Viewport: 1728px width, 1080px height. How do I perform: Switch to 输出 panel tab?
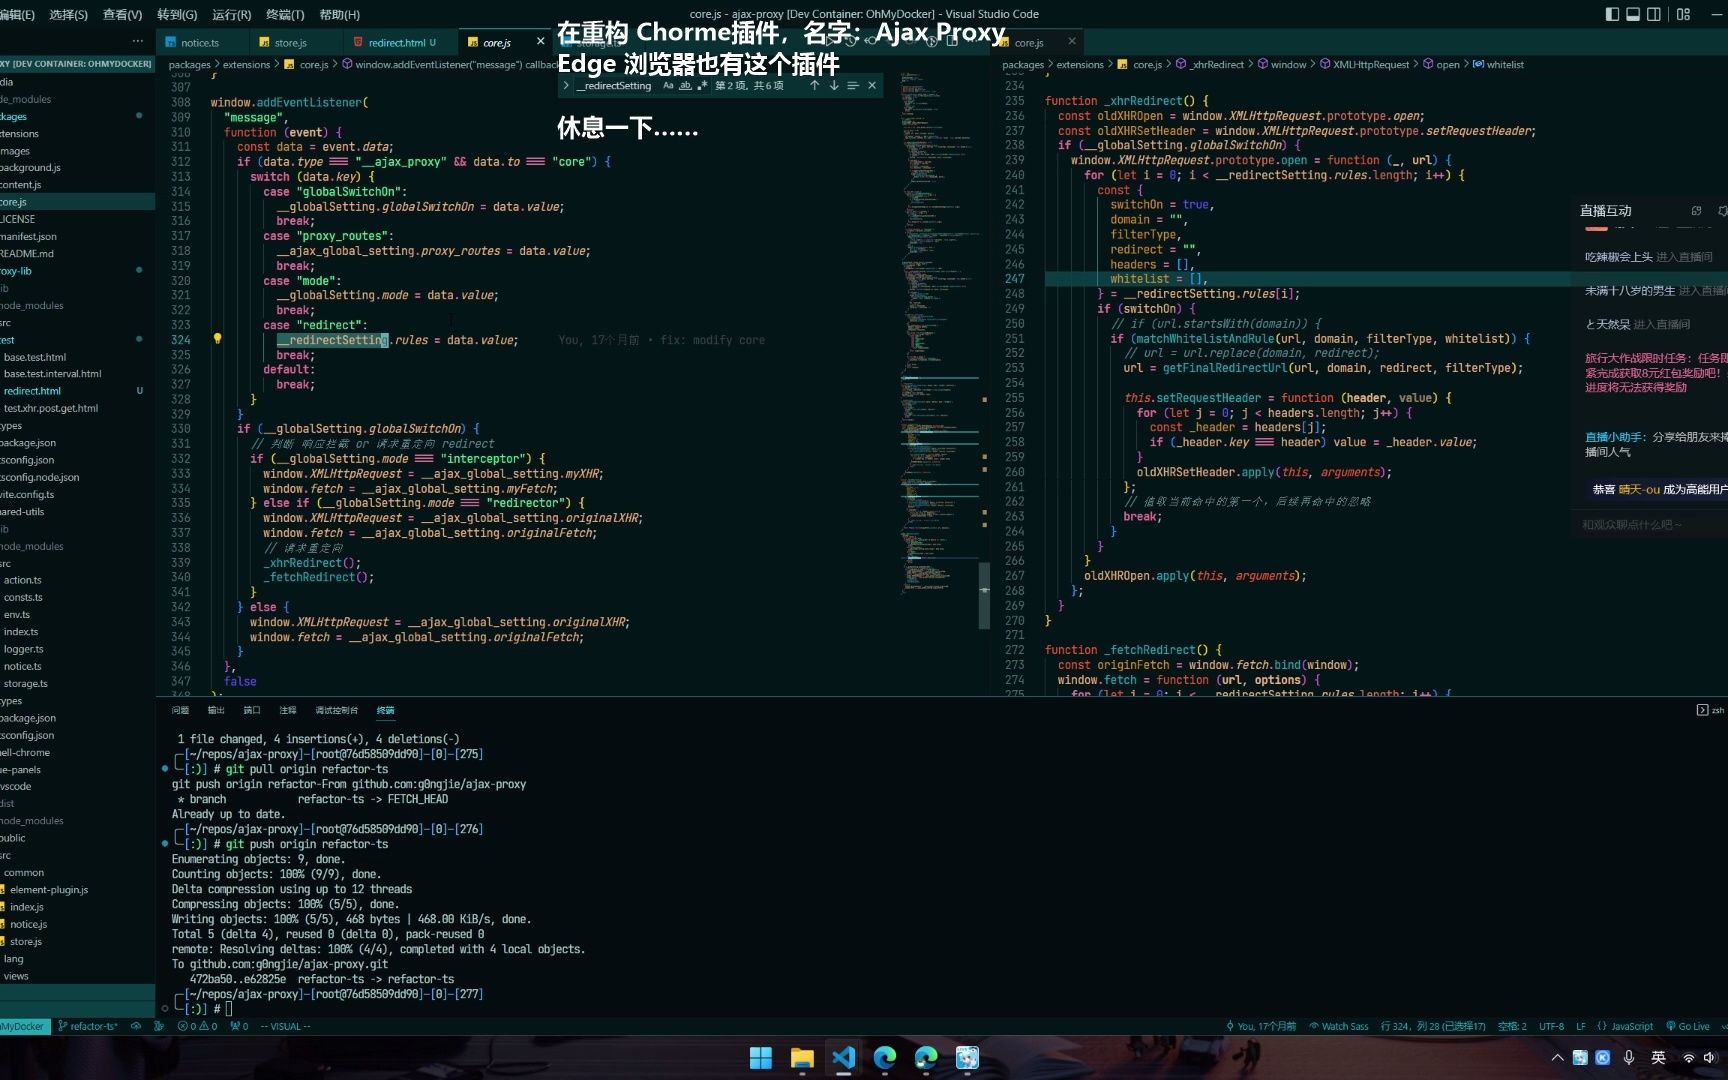(x=216, y=710)
